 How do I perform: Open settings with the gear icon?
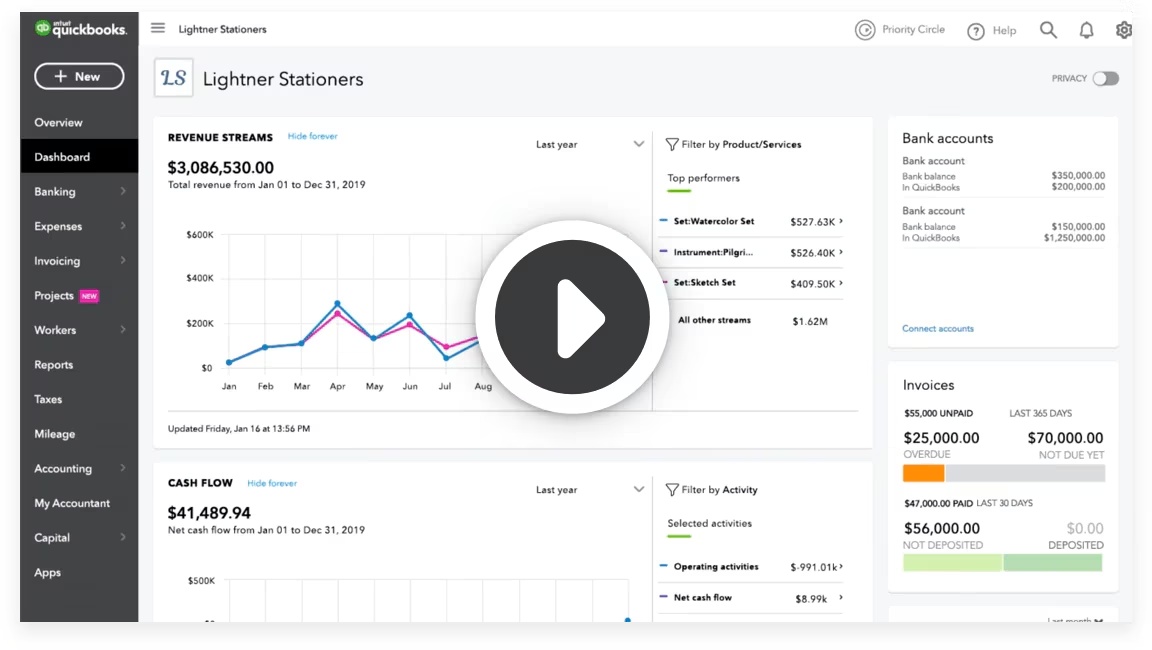click(1124, 30)
